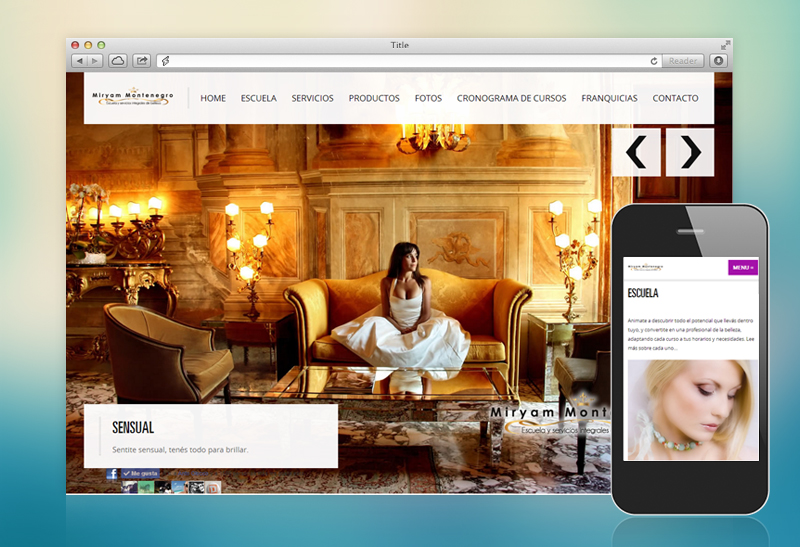Advance to the next slide with right arrow

690,152
